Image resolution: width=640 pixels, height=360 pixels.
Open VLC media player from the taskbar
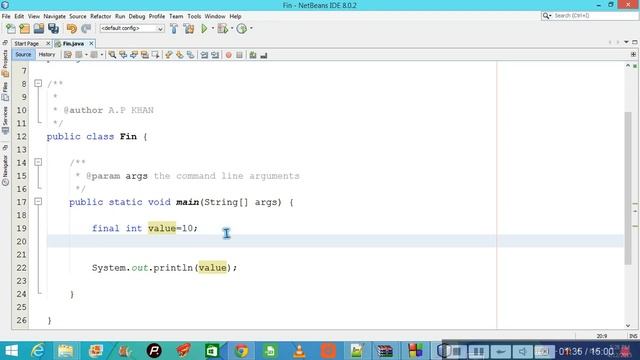coord(299,351)
